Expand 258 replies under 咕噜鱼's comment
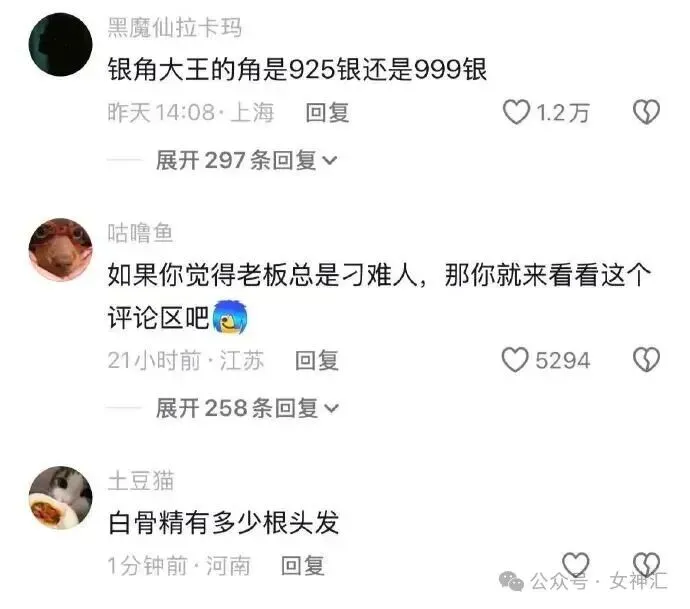This screenshot has height=609, width=690. coord(247,408)
